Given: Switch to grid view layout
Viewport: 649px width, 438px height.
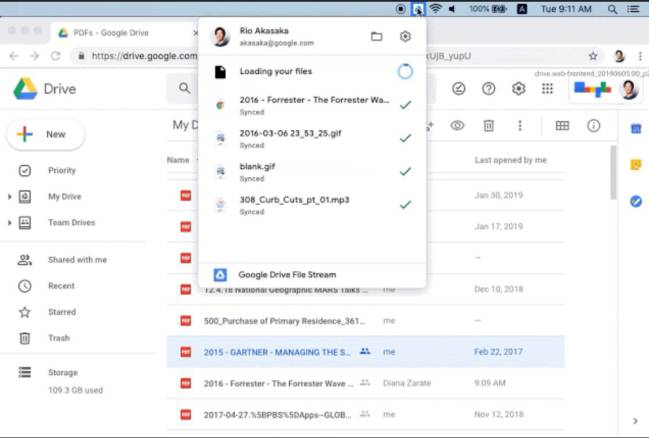Looking at the screenshot, I should 562,125.
